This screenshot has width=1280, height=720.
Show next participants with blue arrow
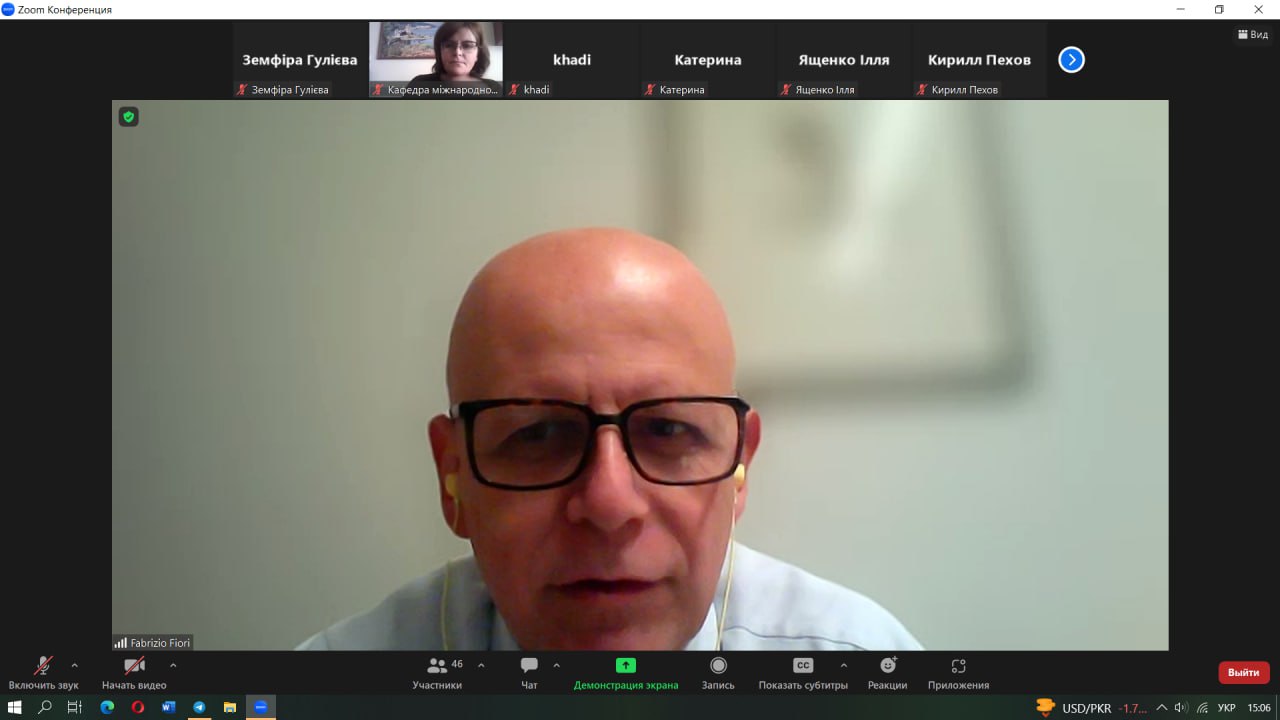coord(1071,60)
